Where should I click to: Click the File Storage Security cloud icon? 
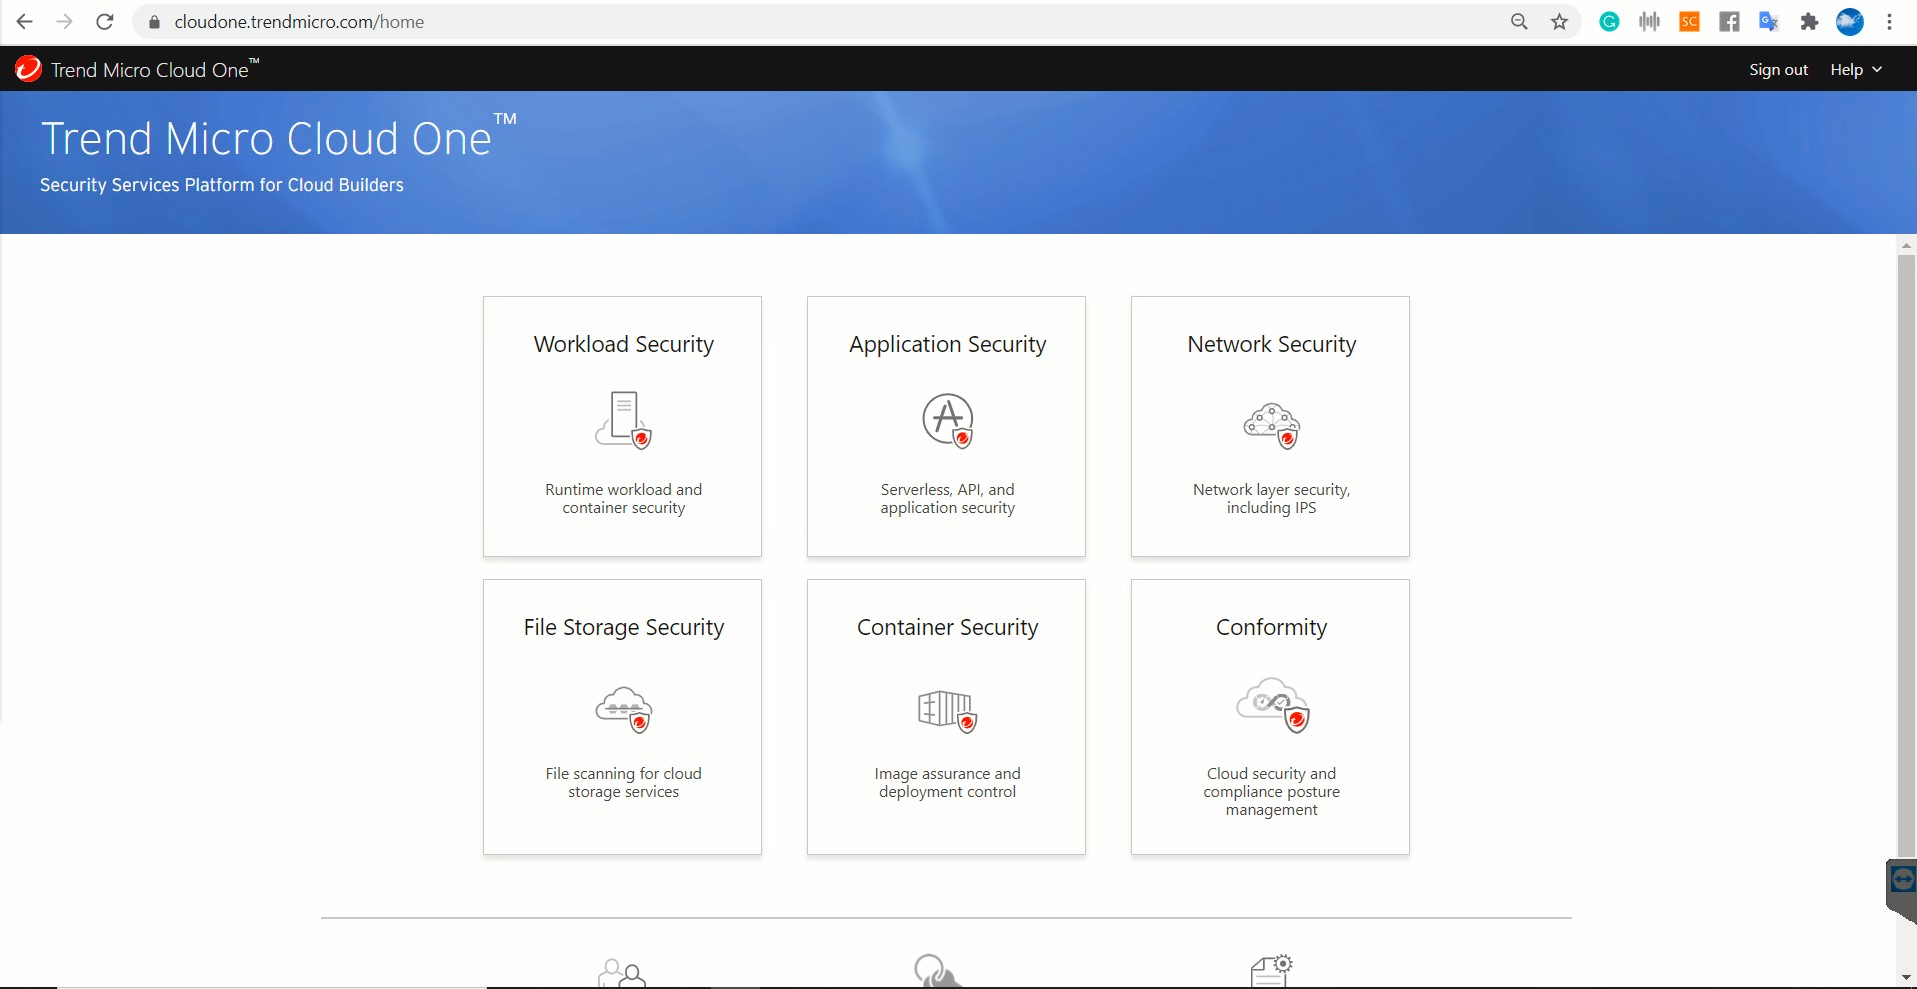623,709
